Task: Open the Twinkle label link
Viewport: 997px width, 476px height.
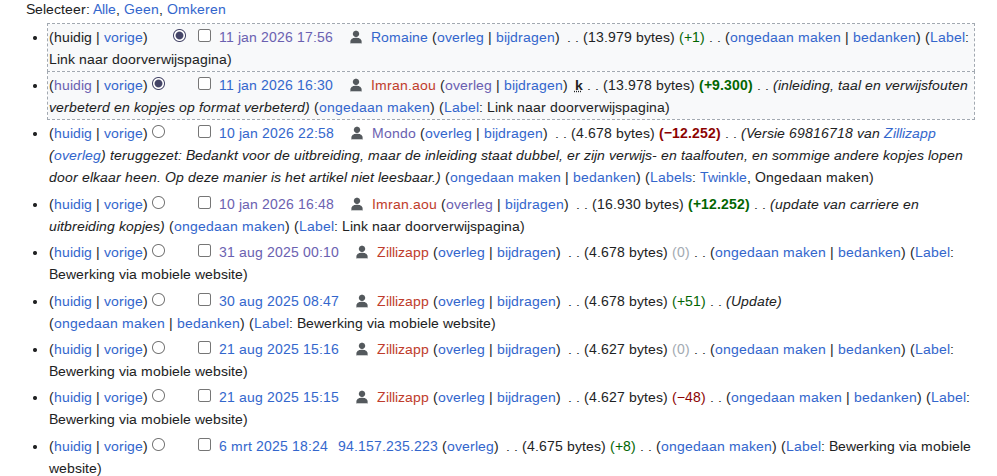Action: pyautogui.click(x=723, y=178)
